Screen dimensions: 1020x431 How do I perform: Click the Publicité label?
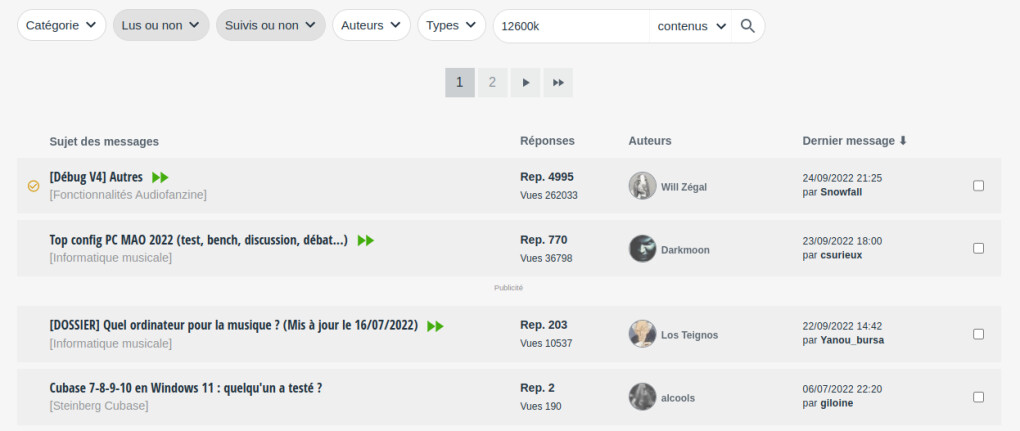click(509, 287)
